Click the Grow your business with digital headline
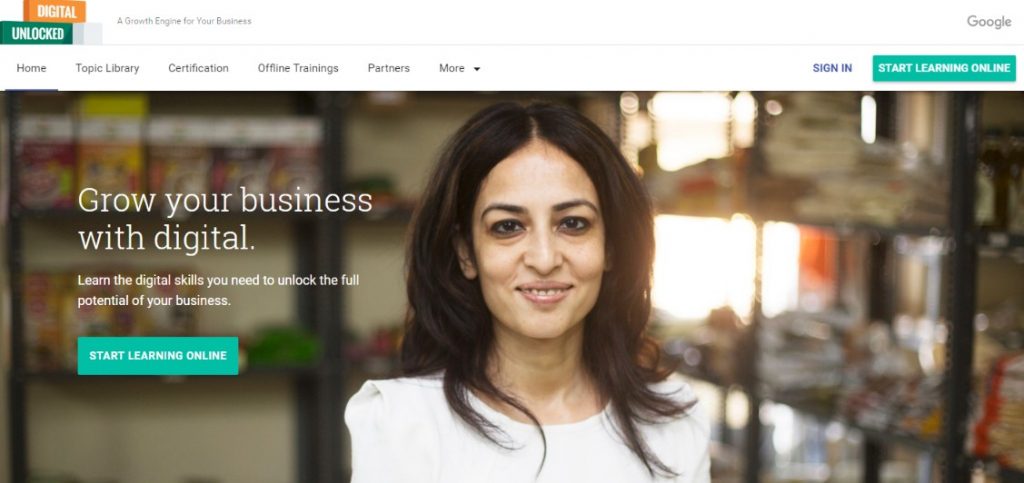 [x=225, y=219]
